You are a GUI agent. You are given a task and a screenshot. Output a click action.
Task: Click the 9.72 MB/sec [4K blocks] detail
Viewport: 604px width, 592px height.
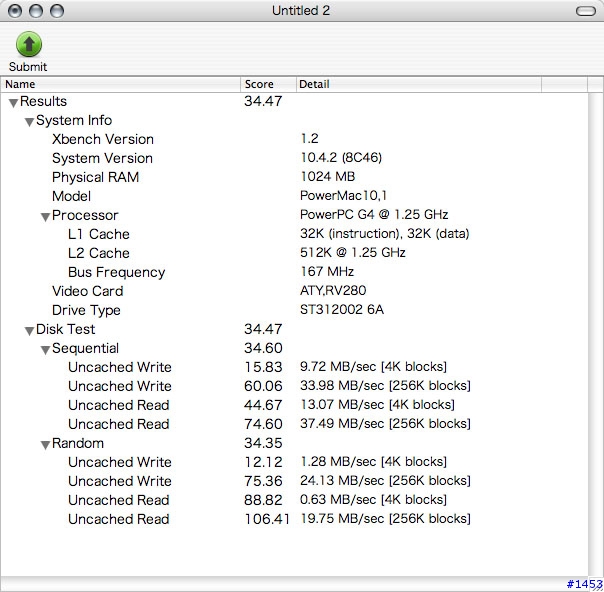tap(373, 367)
